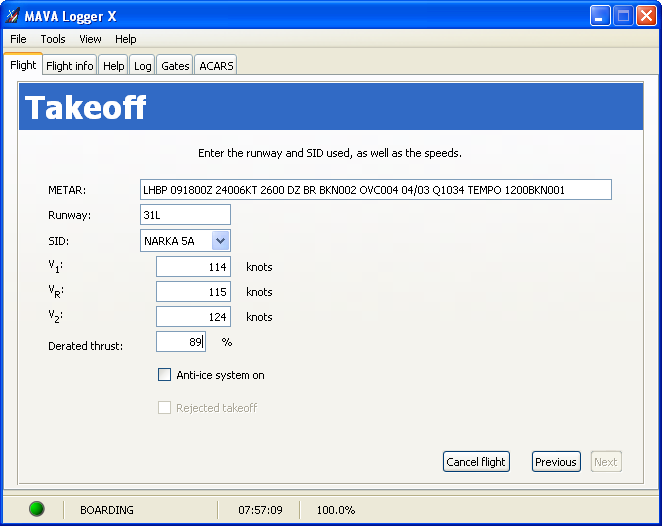Viewport: 662px width, 526px height.
Task: Click the SID: label
Action: pos(59,241)
